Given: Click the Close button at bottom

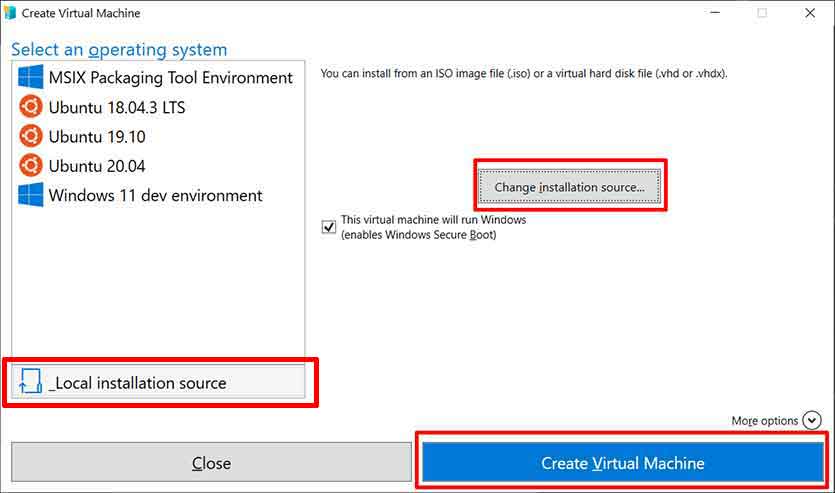Looking at the screenshot, I should (x=211, y=463).
